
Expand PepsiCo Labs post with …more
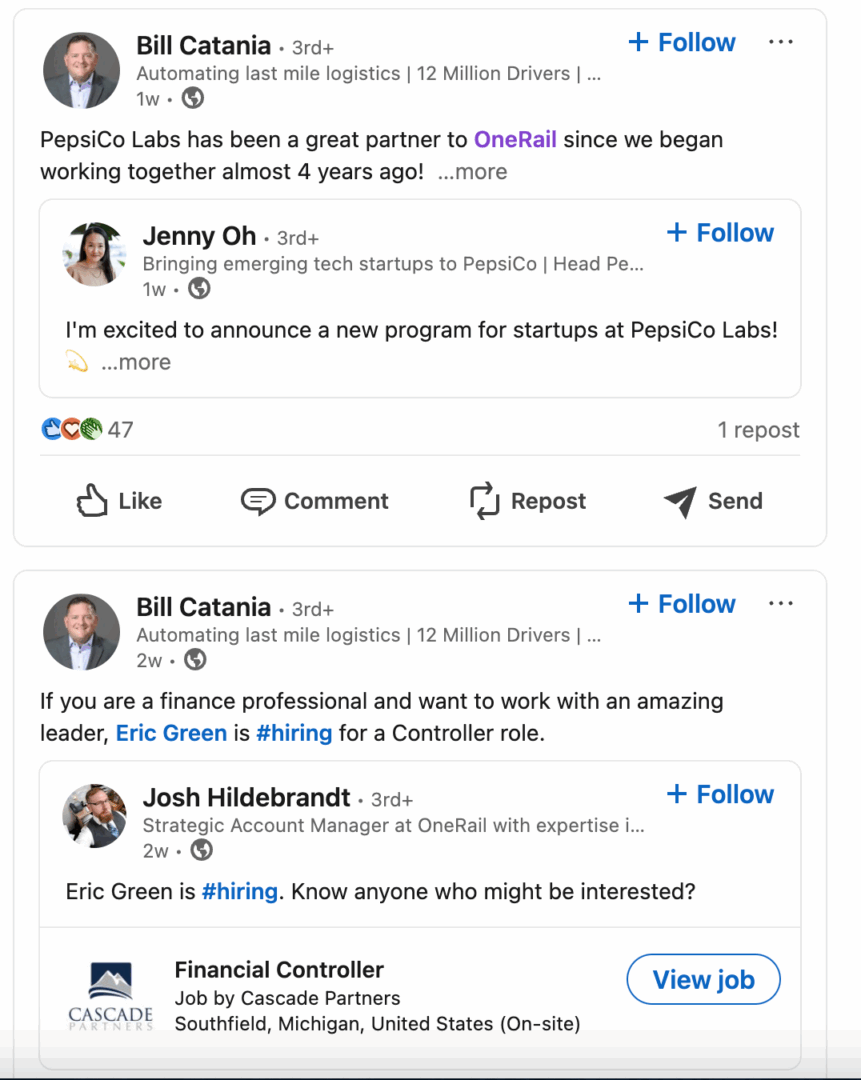472,172
